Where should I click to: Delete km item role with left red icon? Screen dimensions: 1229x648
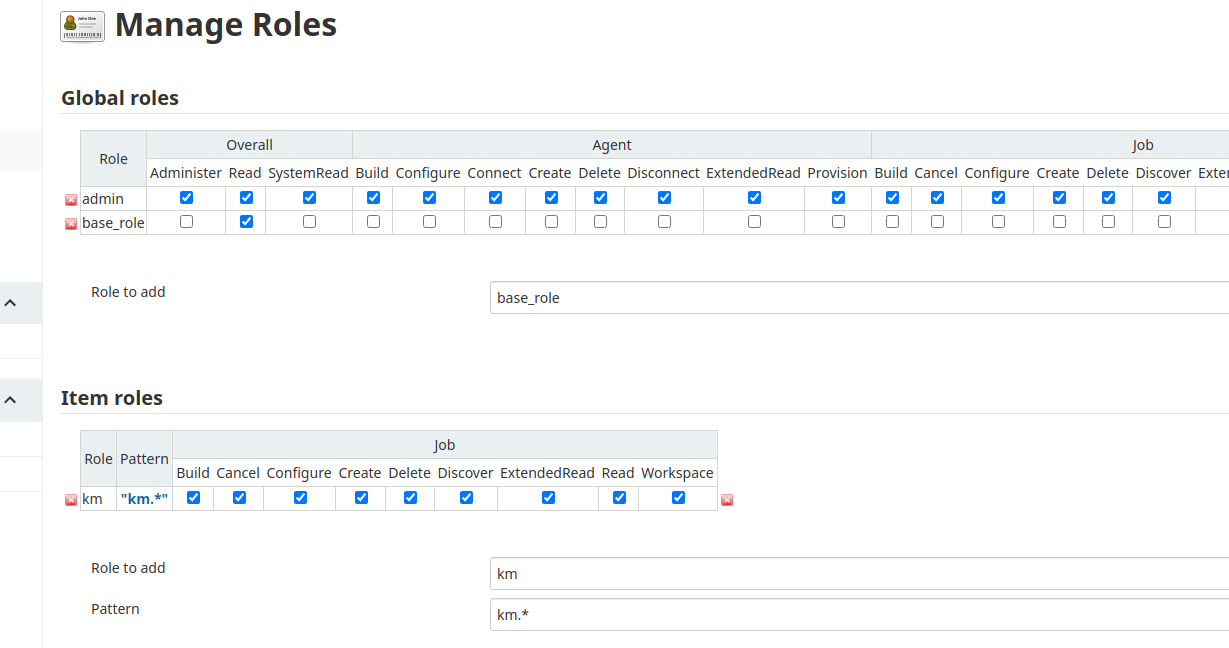click(71, 499)
